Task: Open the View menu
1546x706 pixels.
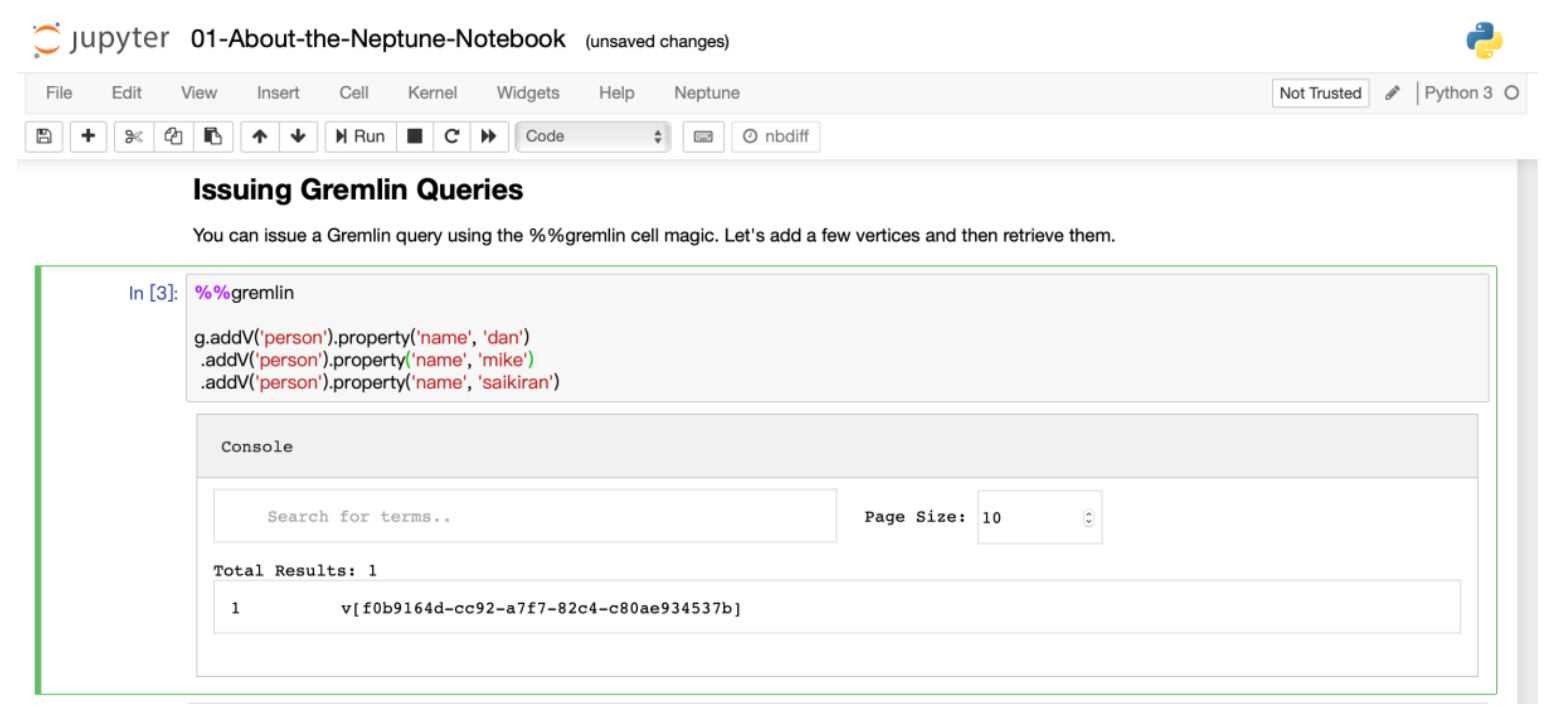Action: click(199, 93)
